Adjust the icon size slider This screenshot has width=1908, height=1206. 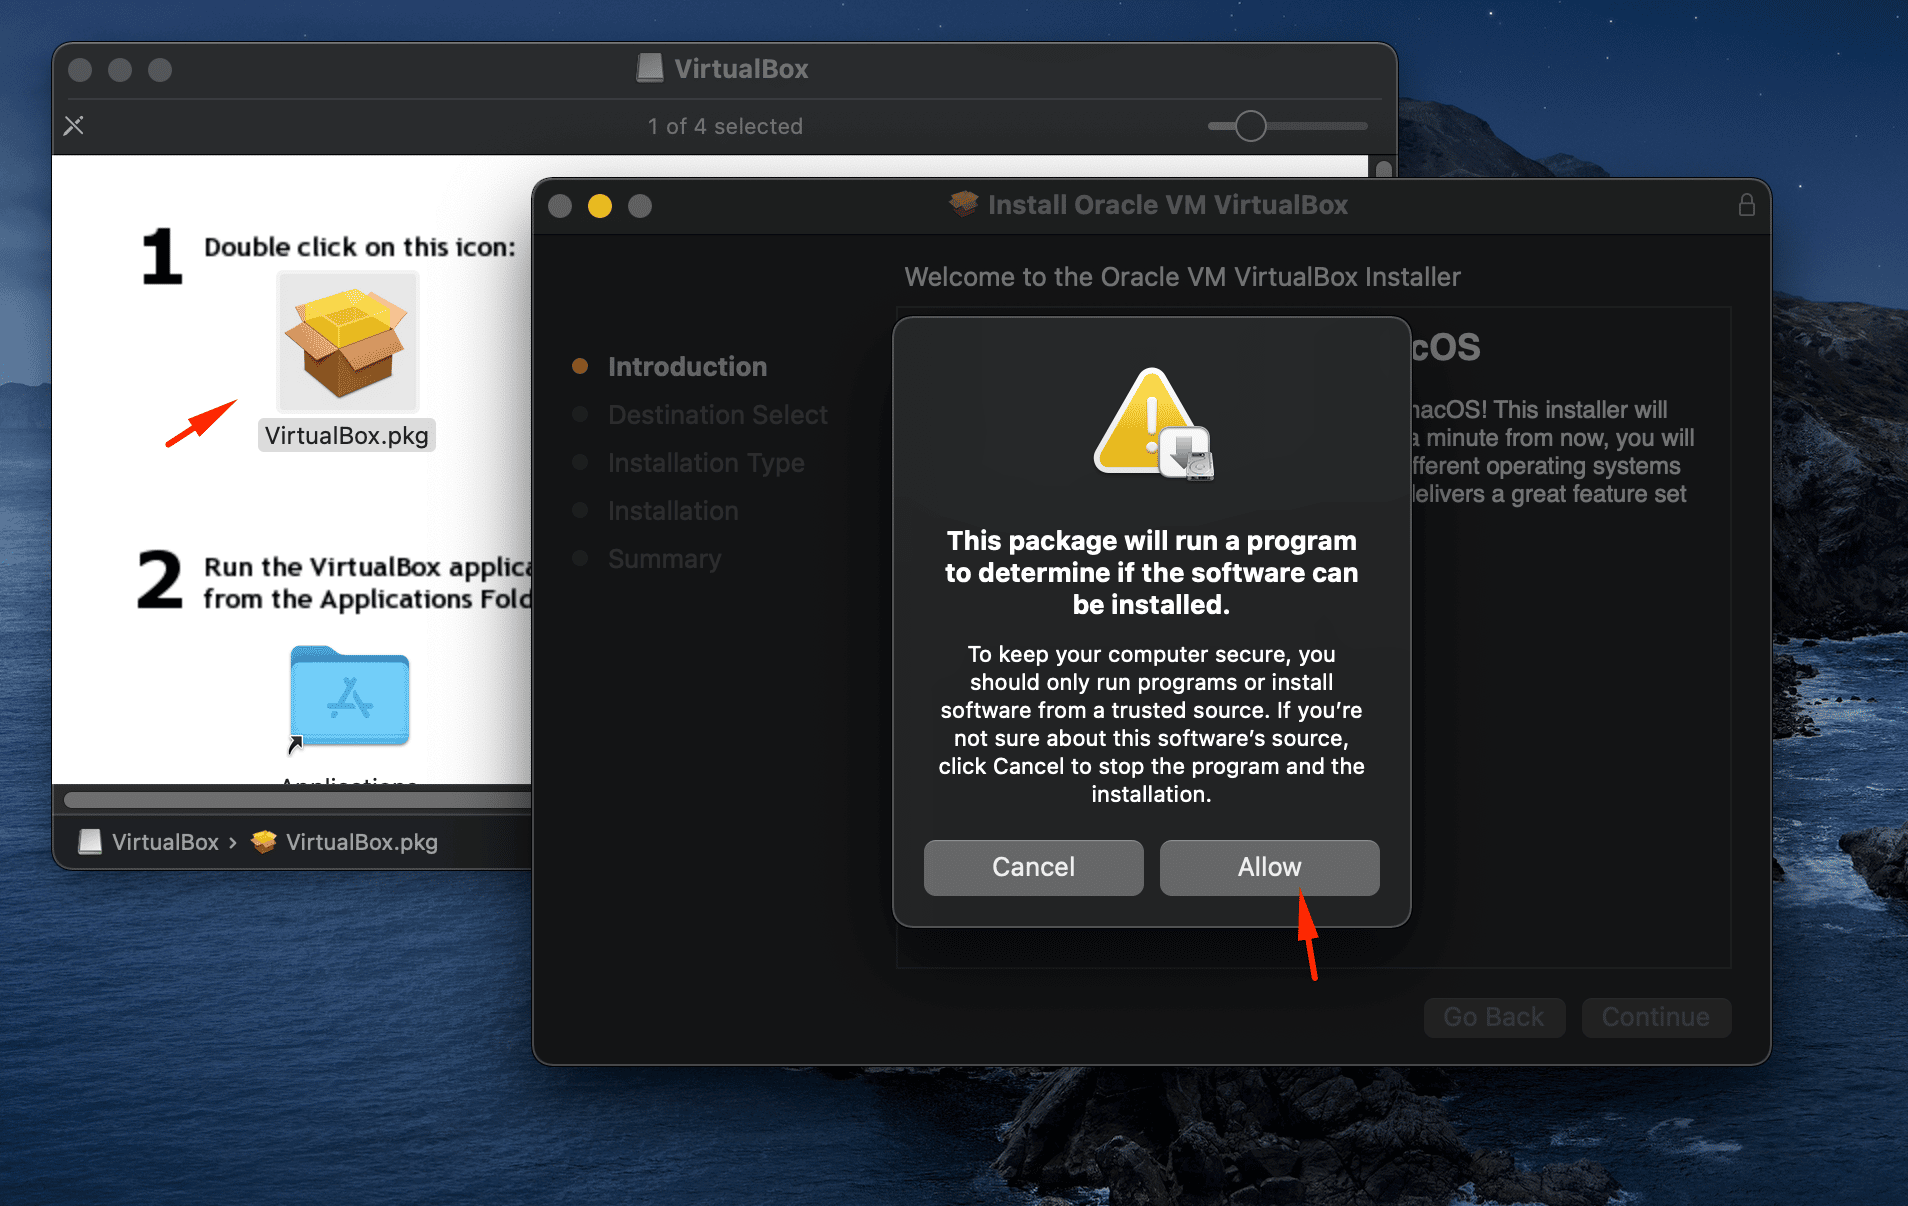pyautogui.click(x=1249, y=126)
